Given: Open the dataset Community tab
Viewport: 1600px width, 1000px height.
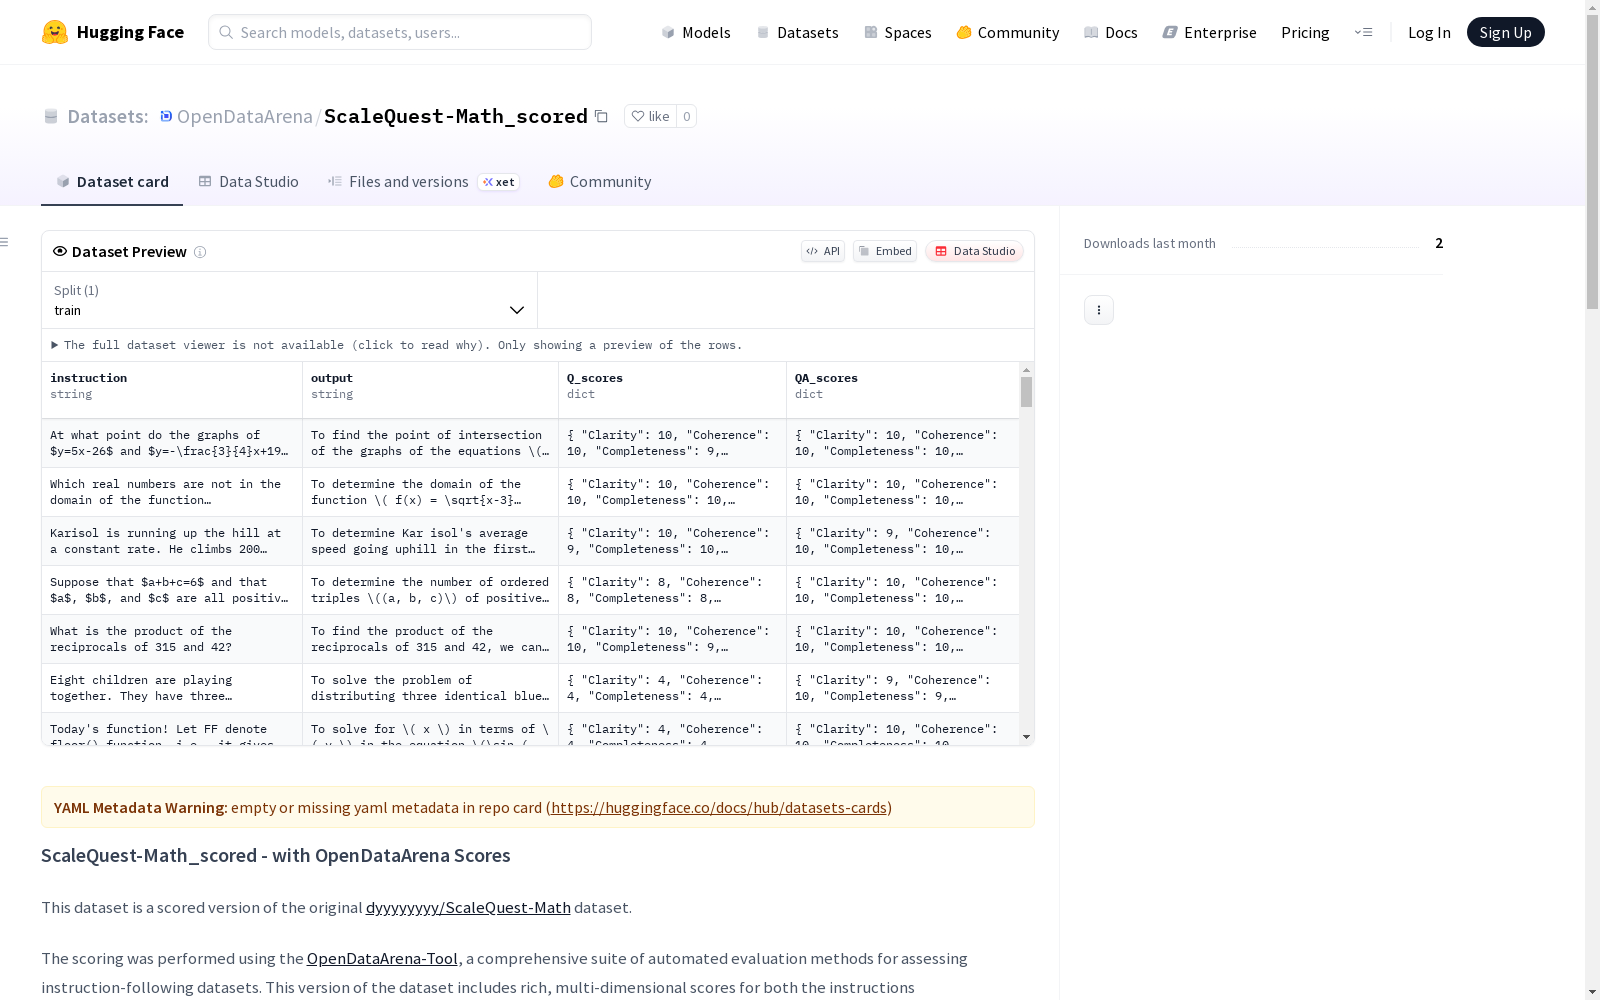Looking at the screenshot, I should [x=600, y=181].
